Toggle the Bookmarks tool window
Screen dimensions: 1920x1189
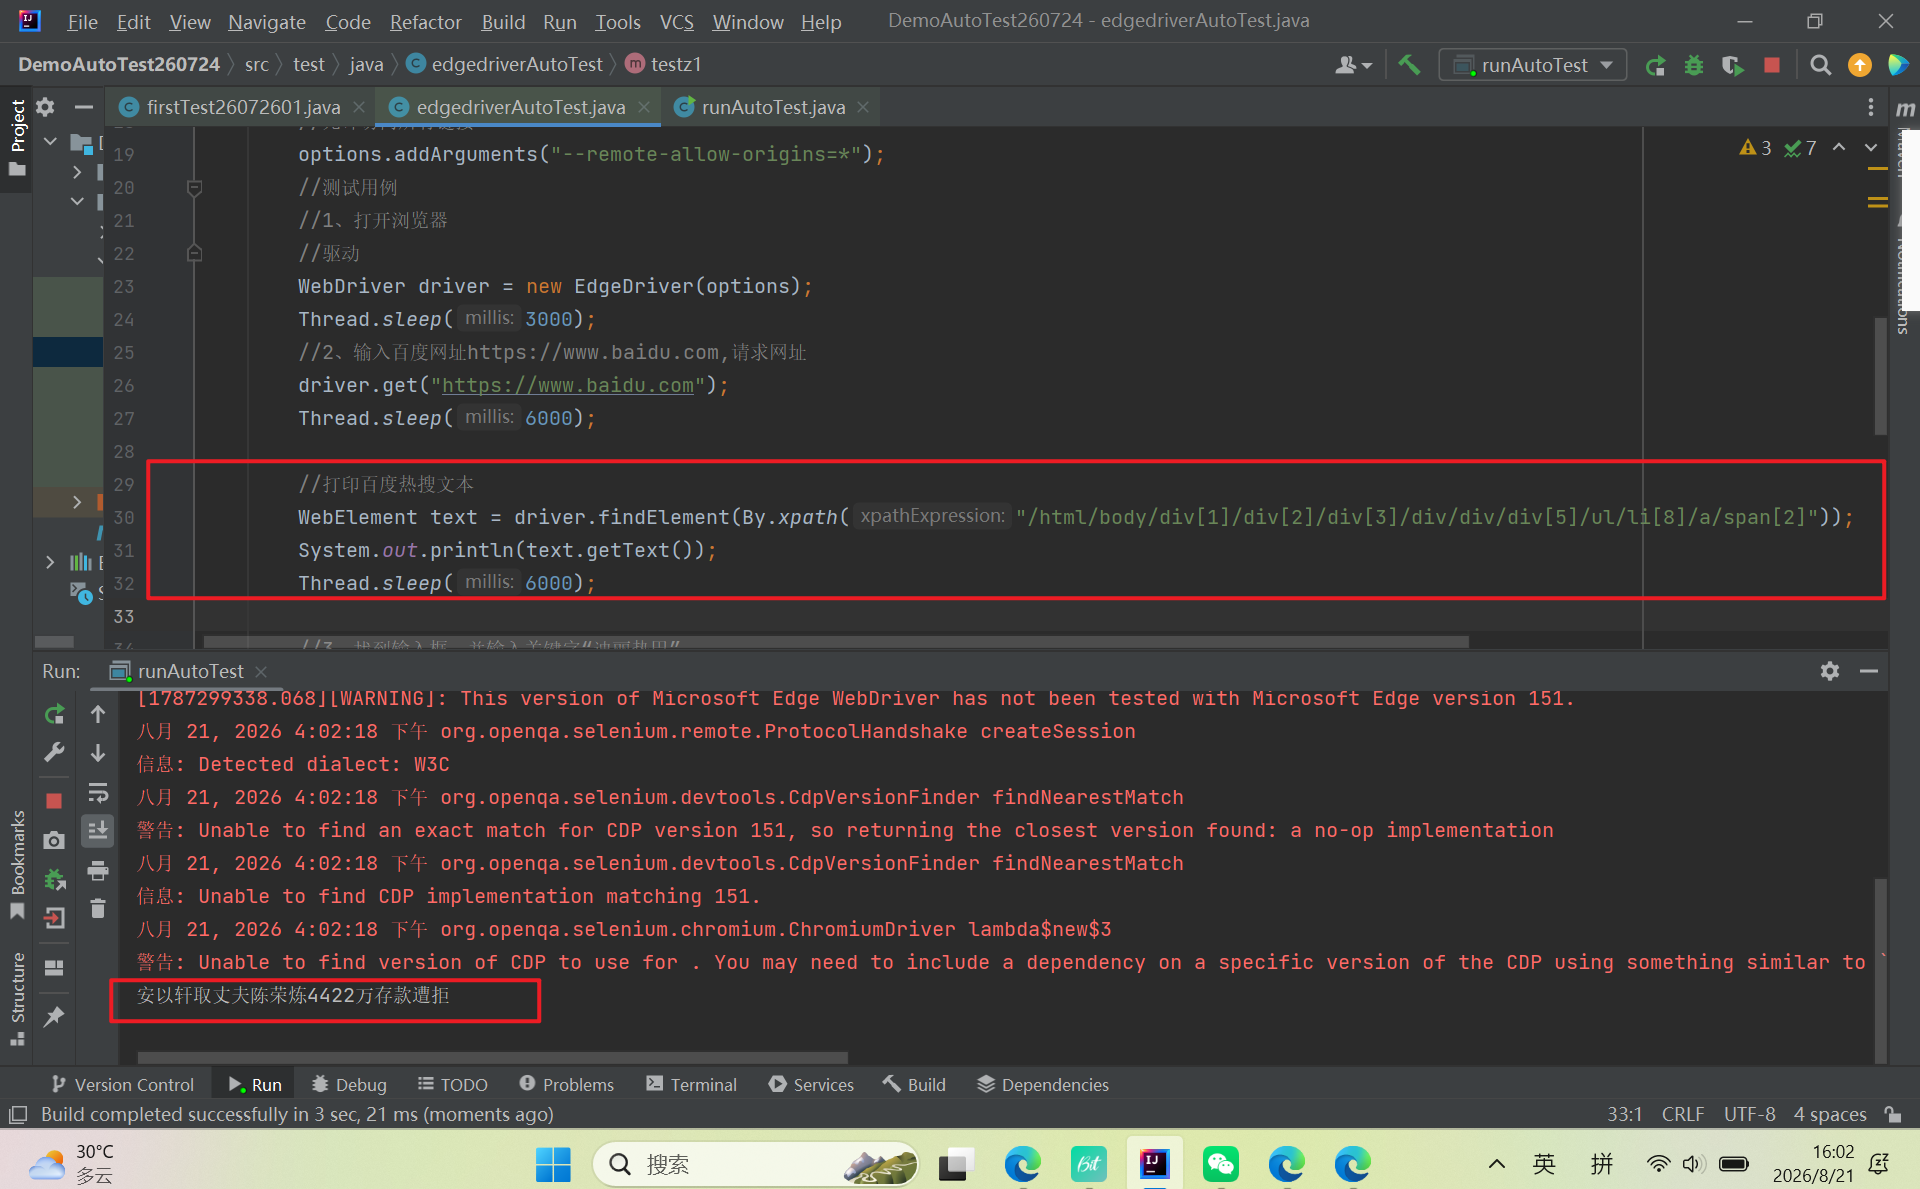(x=17, y=865)
